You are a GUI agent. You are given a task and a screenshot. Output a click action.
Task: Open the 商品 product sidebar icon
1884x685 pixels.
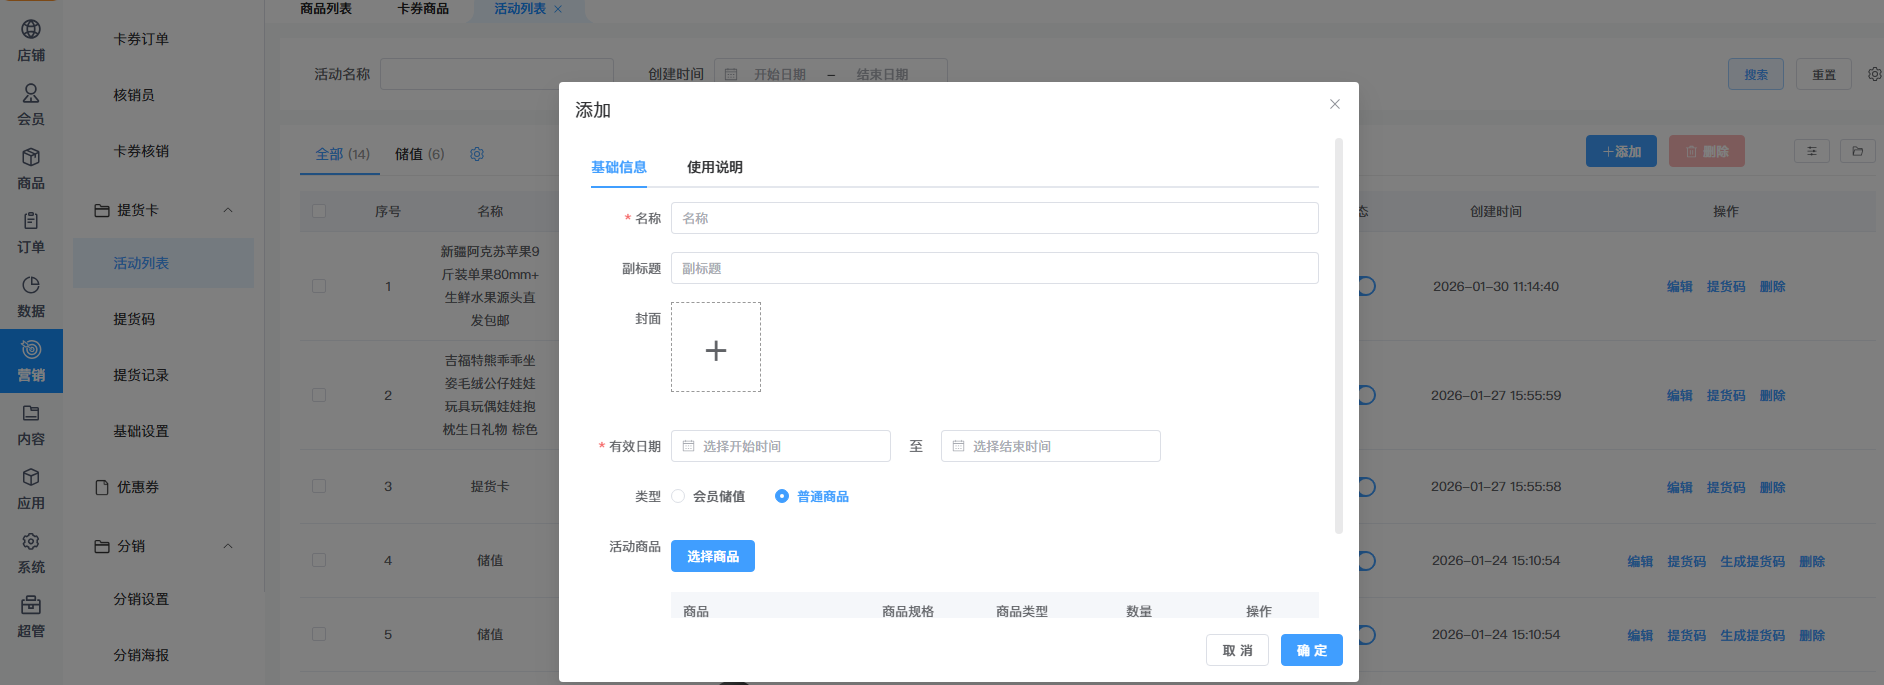point(31,168)
